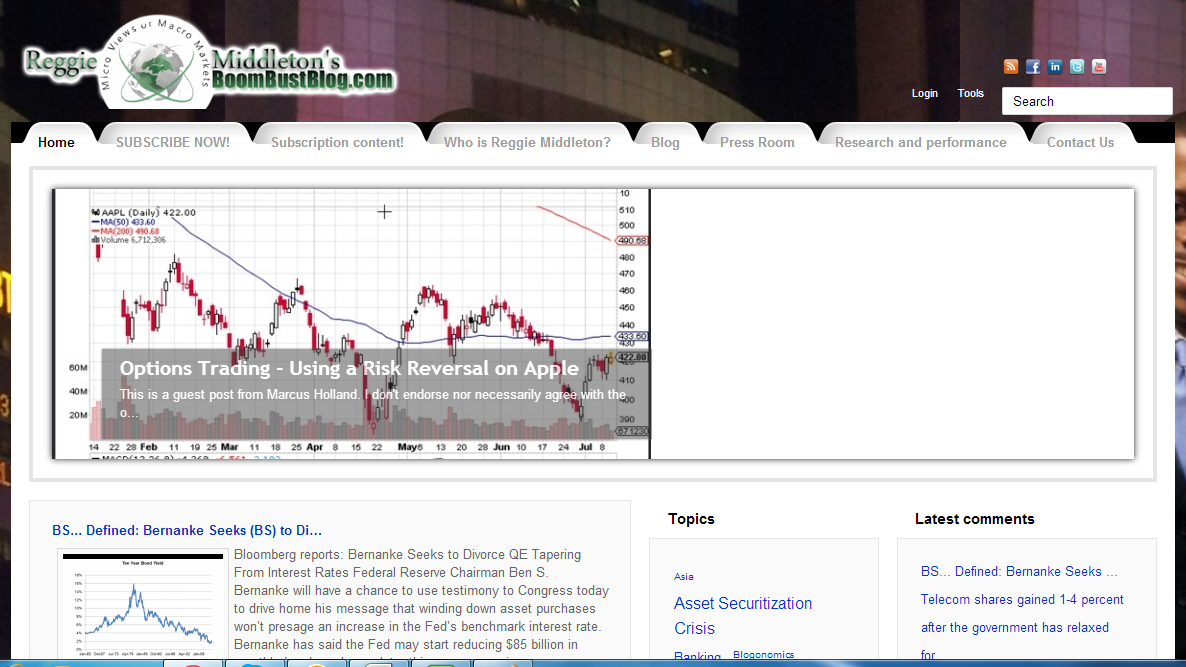Click the Twitter bird icon
Image resolution: width=1186 pixels, height=667 pixels.
click(1077, 67)
